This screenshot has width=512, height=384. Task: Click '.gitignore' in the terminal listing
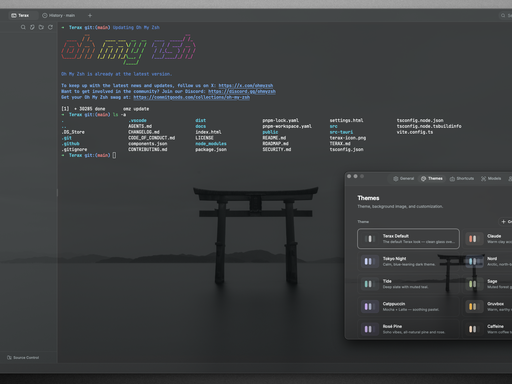tap(74, 150)
